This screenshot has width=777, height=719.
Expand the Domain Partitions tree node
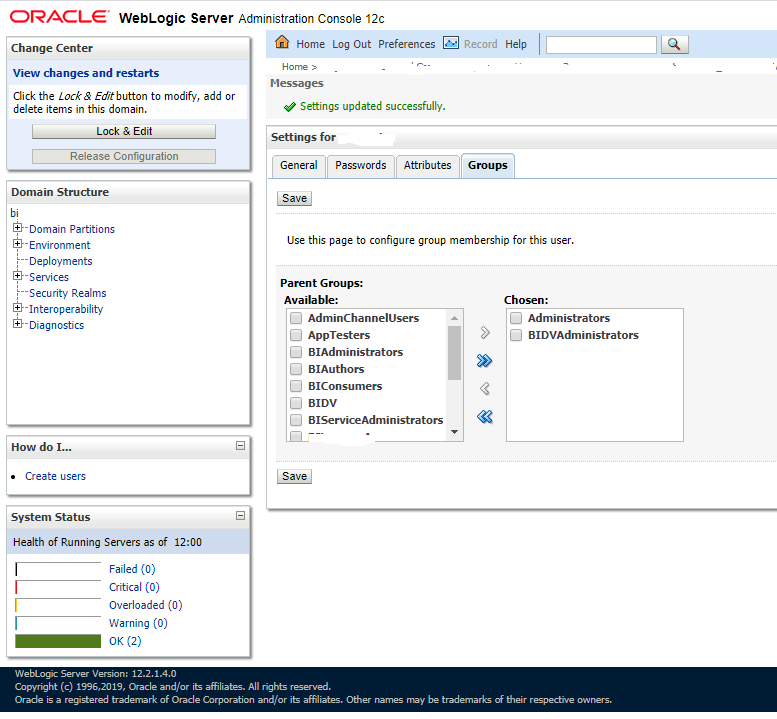click(18, 228)
